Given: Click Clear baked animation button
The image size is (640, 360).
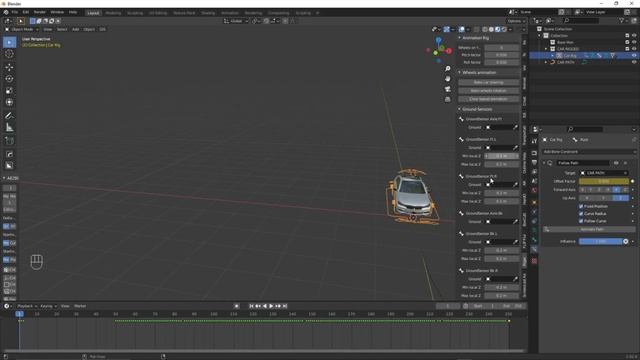Looking at the screenshot, I should 489,99.
